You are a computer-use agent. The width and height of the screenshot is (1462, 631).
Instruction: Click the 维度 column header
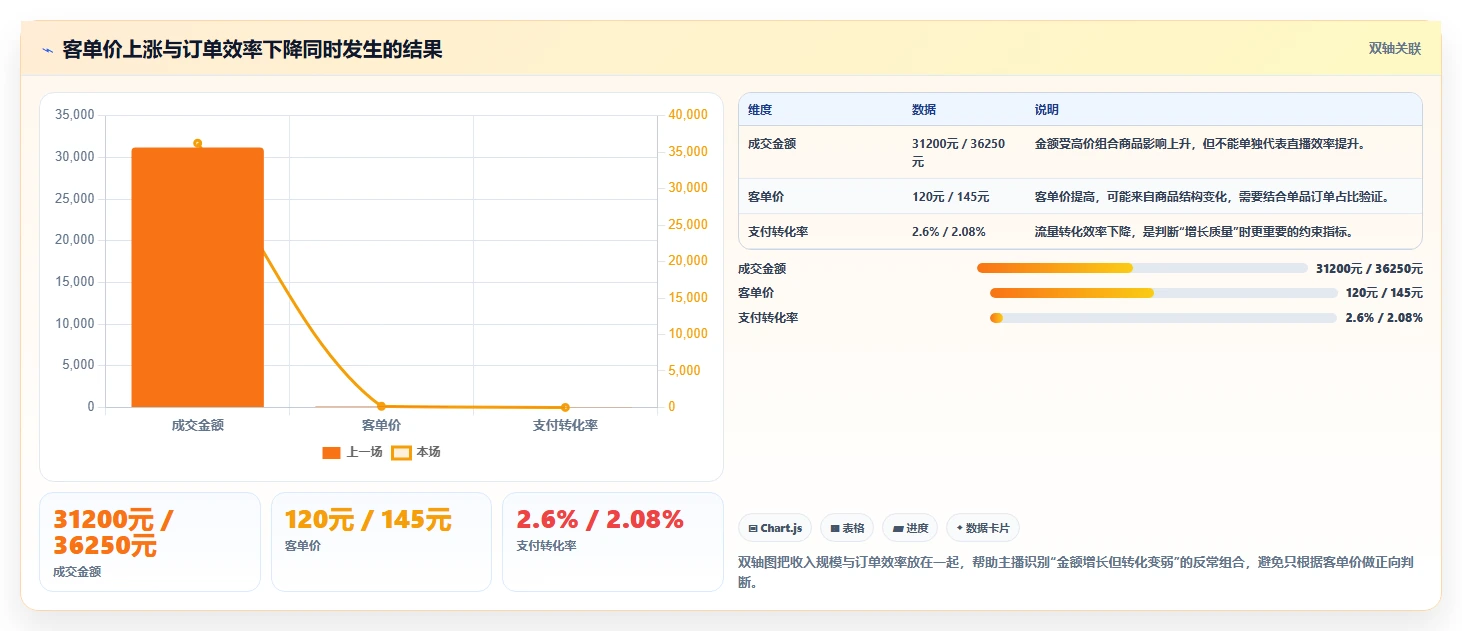(760, 110)
